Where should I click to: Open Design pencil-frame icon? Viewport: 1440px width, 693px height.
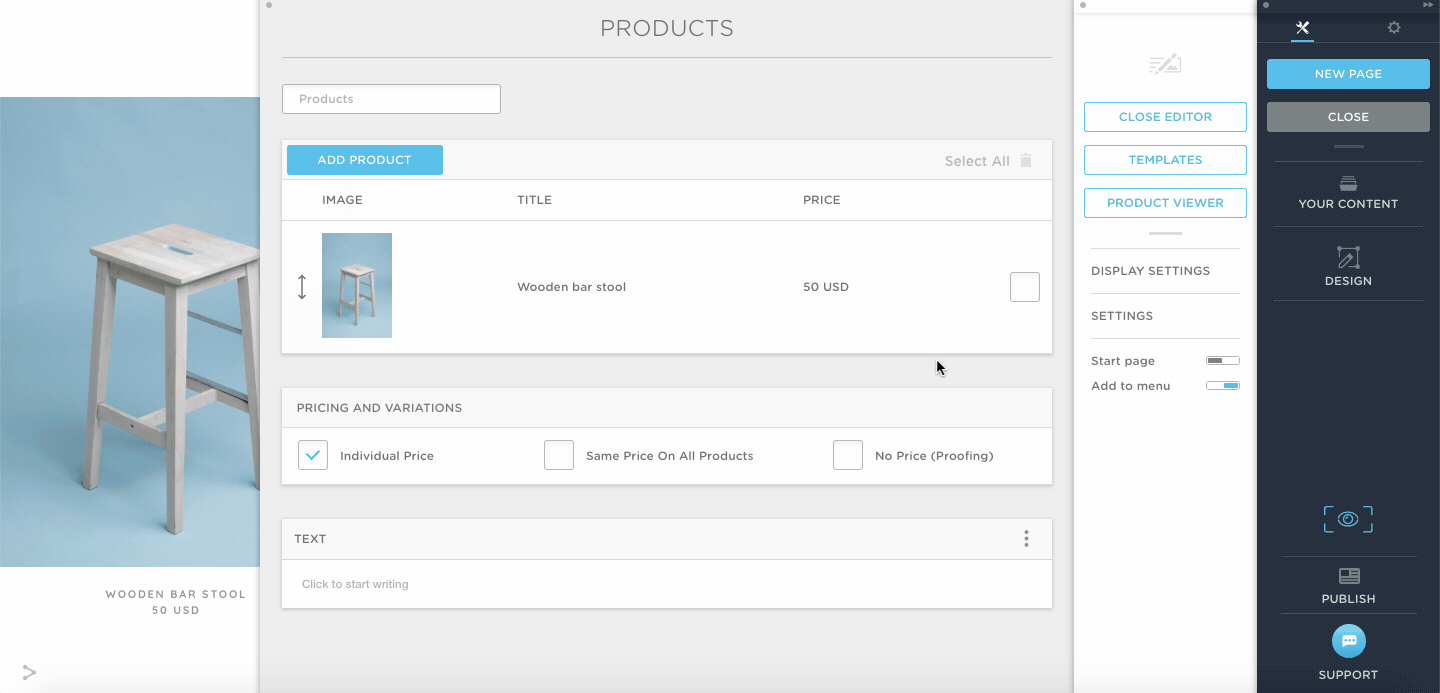point(1348,257)
